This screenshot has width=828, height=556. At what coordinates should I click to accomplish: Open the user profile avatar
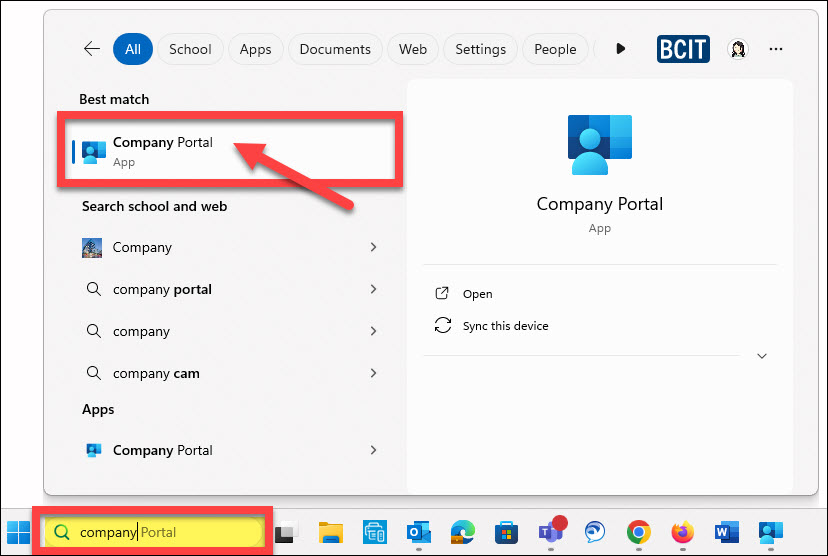(x=738, y=49)
